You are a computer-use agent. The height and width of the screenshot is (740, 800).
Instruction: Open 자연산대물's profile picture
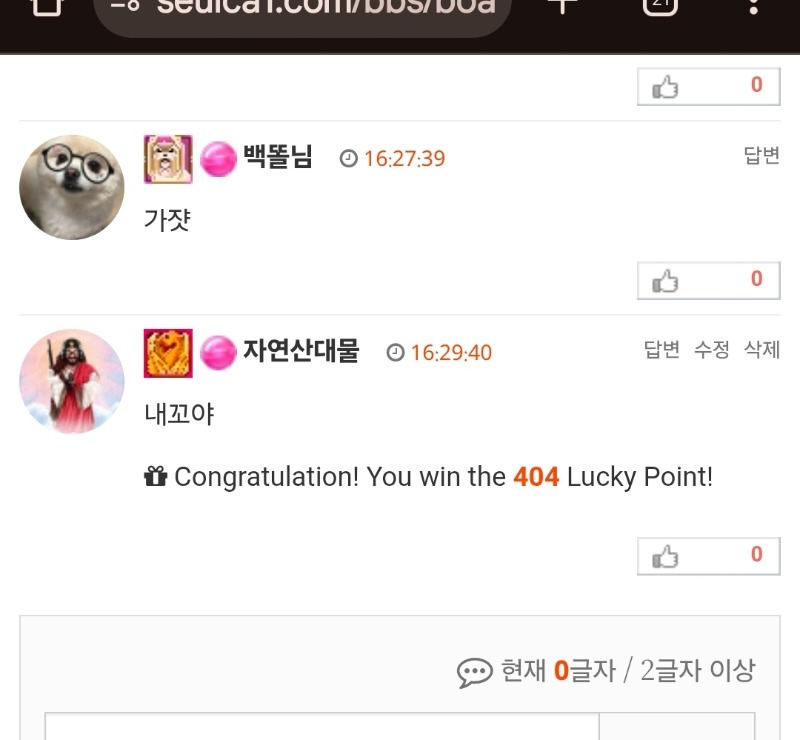click(x=72, y=381)
